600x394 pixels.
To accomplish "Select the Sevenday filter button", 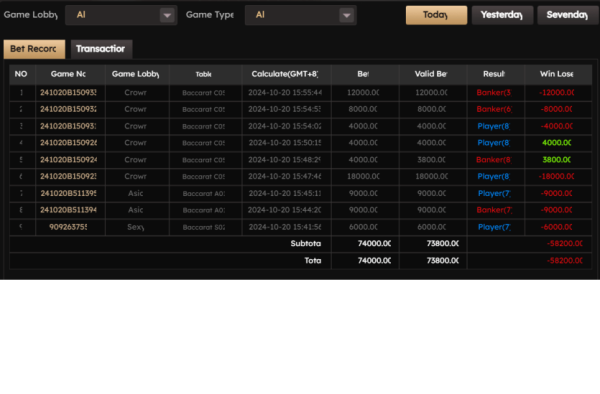I will tap(568, 15).
